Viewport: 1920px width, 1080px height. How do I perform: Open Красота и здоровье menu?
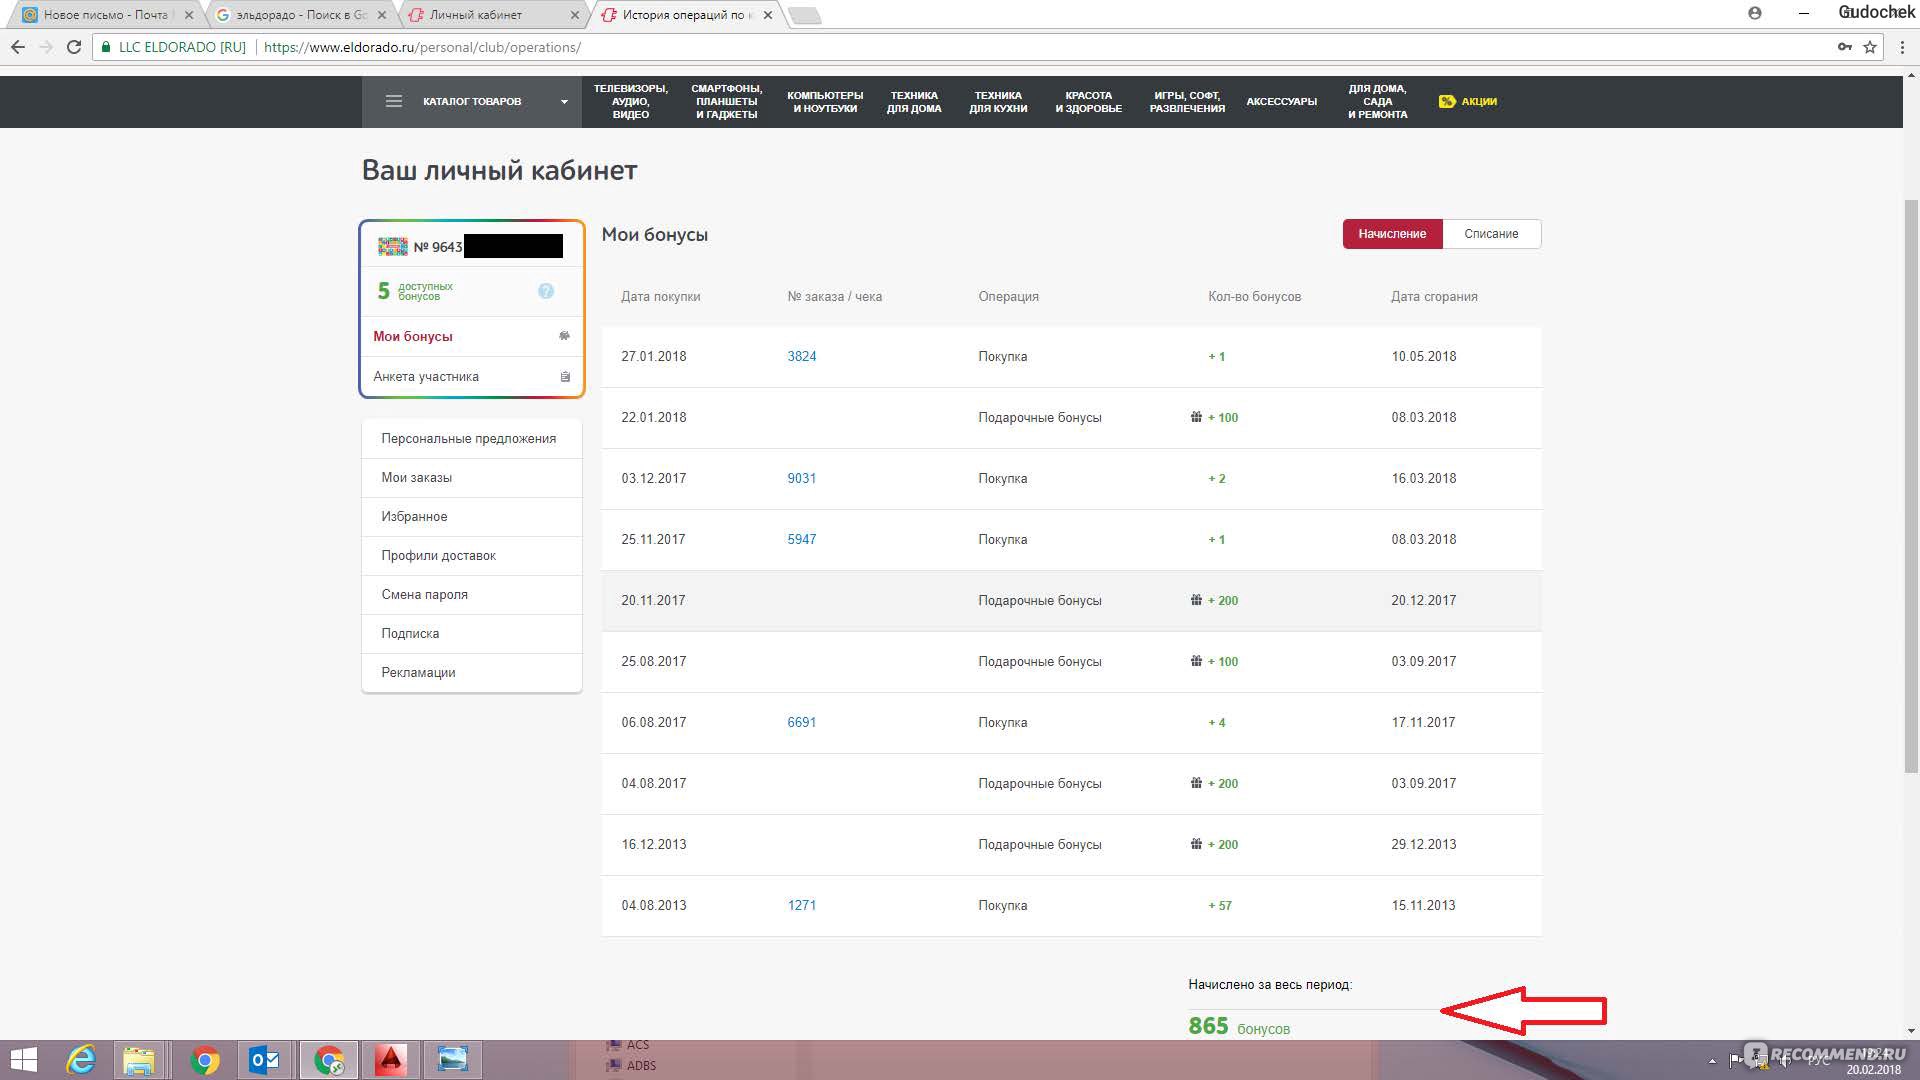[x=1088, y=101]
